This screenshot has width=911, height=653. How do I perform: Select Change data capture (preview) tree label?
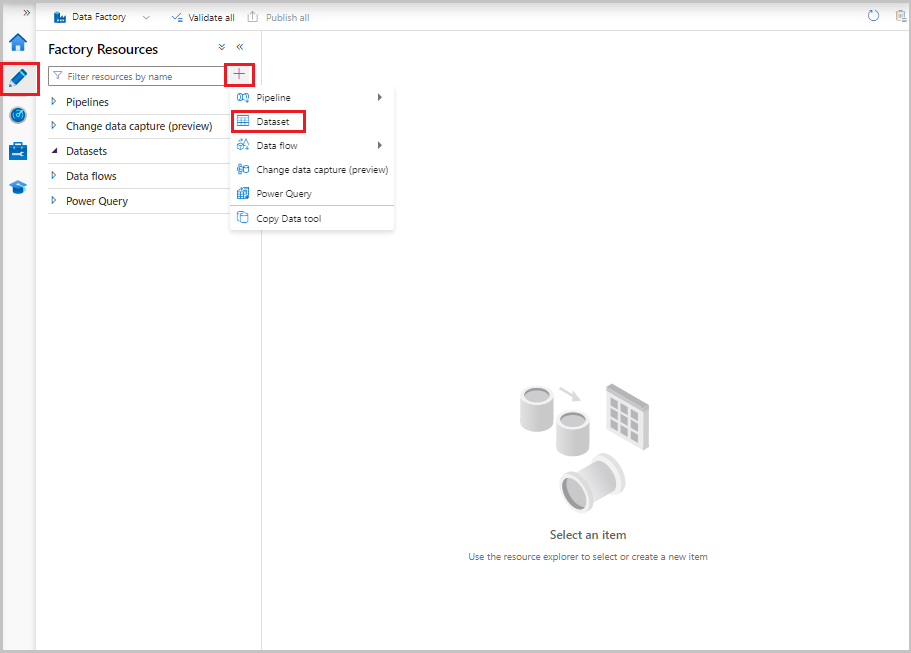[139, 126]
